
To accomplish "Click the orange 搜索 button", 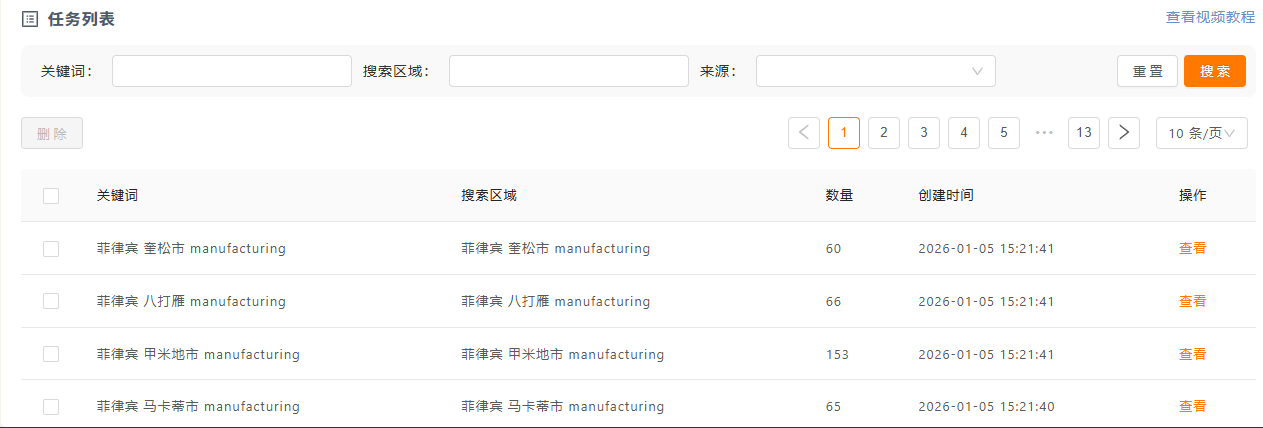I will [x=1214, y=71].
